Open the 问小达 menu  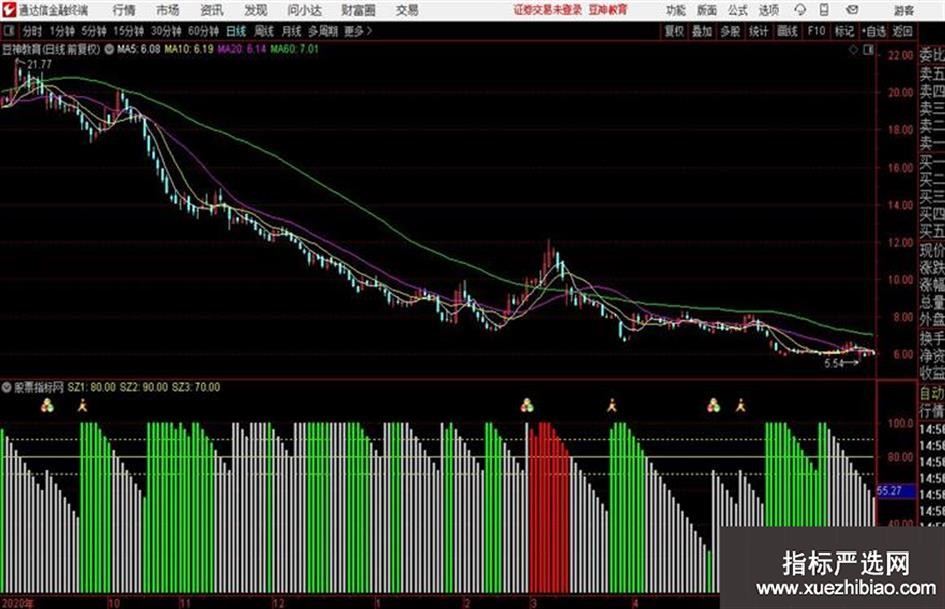click(x=304, y=10)
